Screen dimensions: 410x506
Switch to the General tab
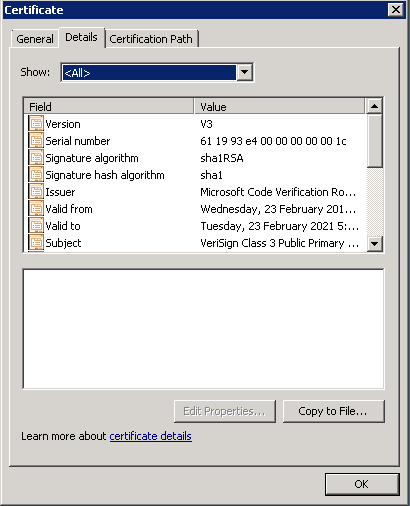35,39
